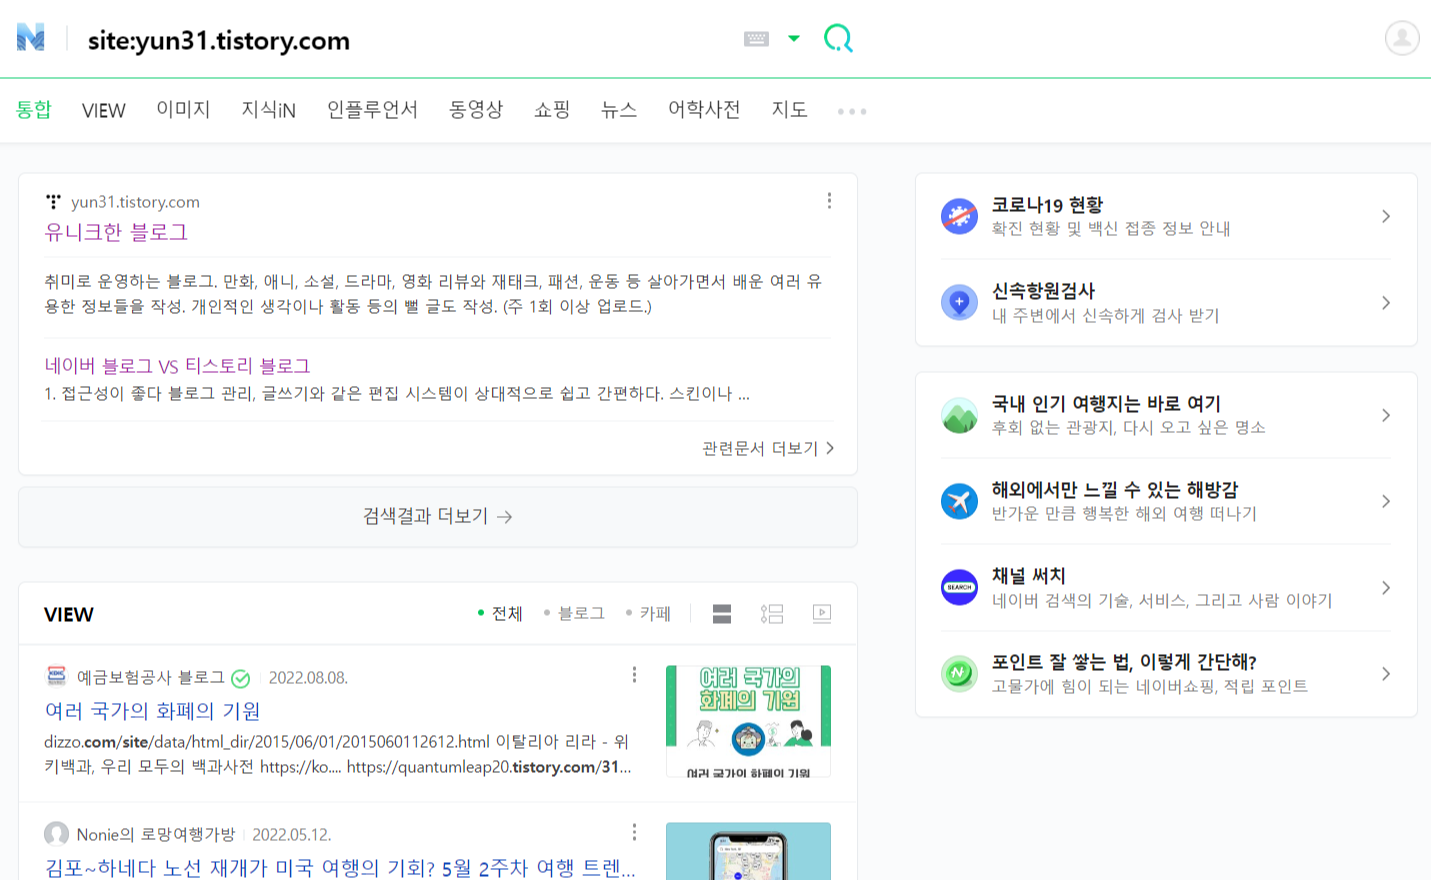This screenshot has width=1431, height=880.
Task: Switch VIEW to list layout icon
Action: coord(772,614)
